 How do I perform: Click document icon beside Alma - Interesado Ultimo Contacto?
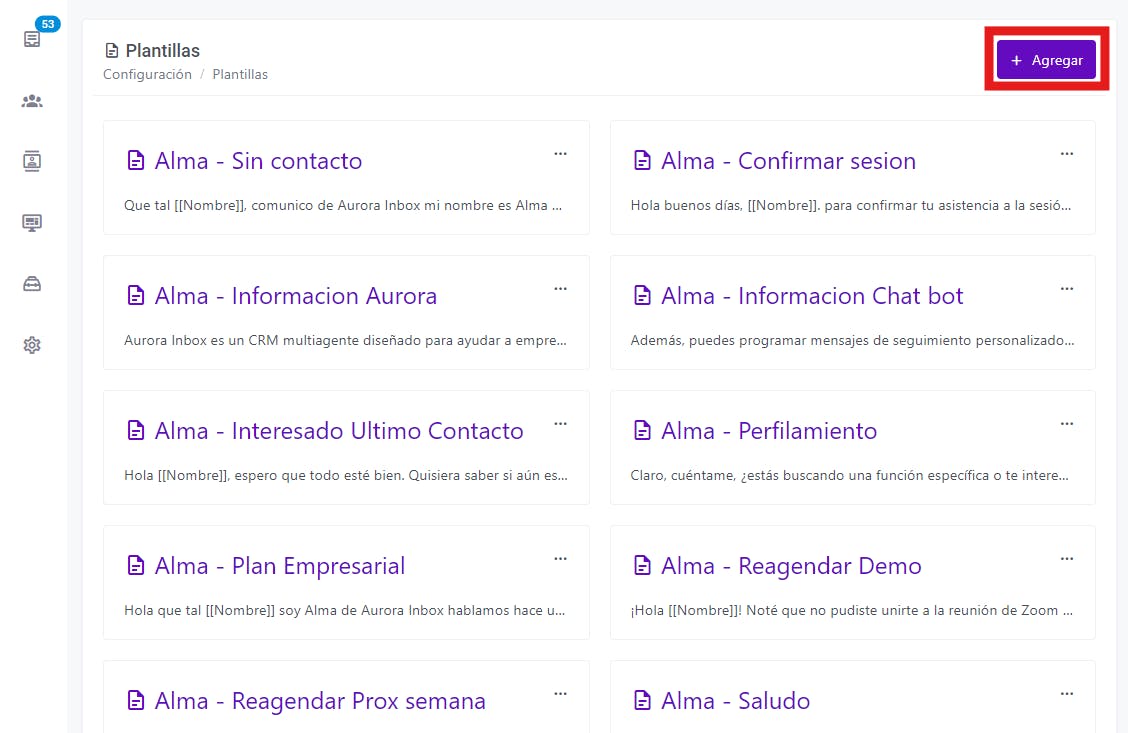tap(136, 431)
